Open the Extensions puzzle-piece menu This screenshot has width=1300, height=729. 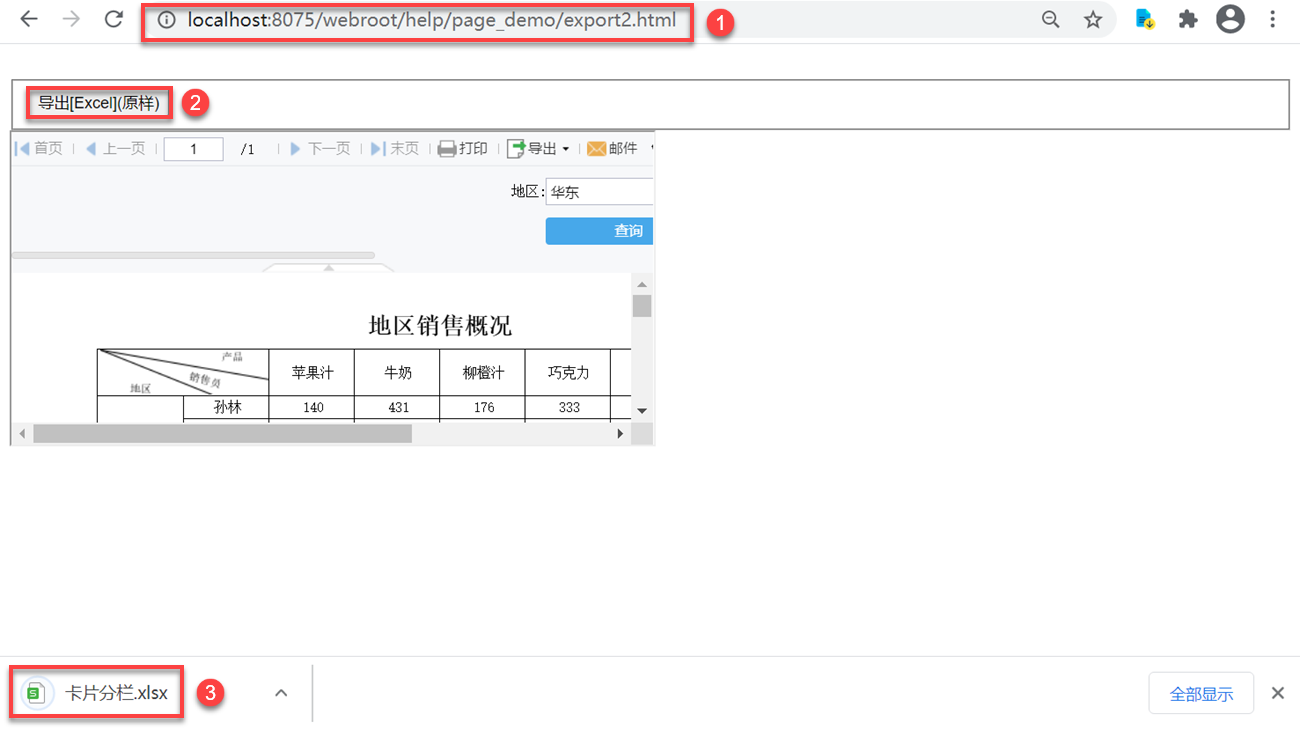[1188, 20]
